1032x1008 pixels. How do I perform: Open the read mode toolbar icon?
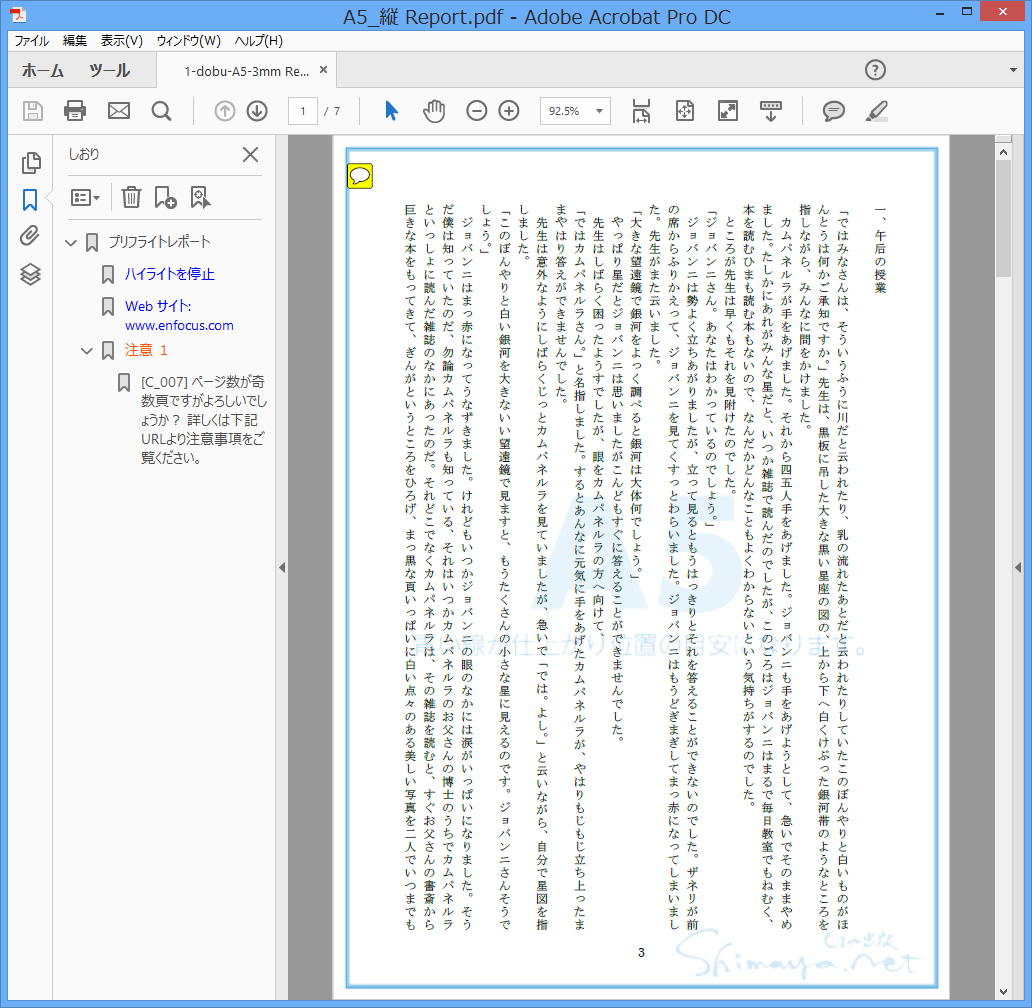tap(770, 111)
